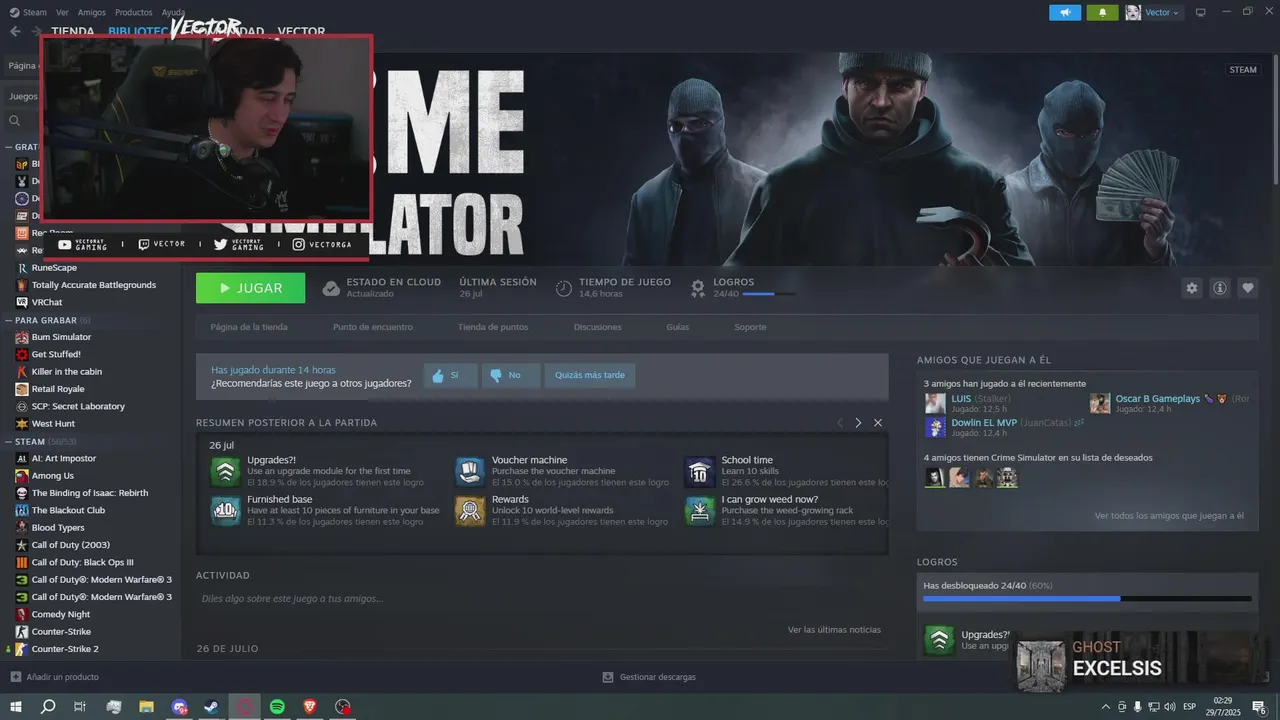Open Oscar B Gameplays friend avatar
This screenshot has width=1280, height=720.
coord(1100,403)
